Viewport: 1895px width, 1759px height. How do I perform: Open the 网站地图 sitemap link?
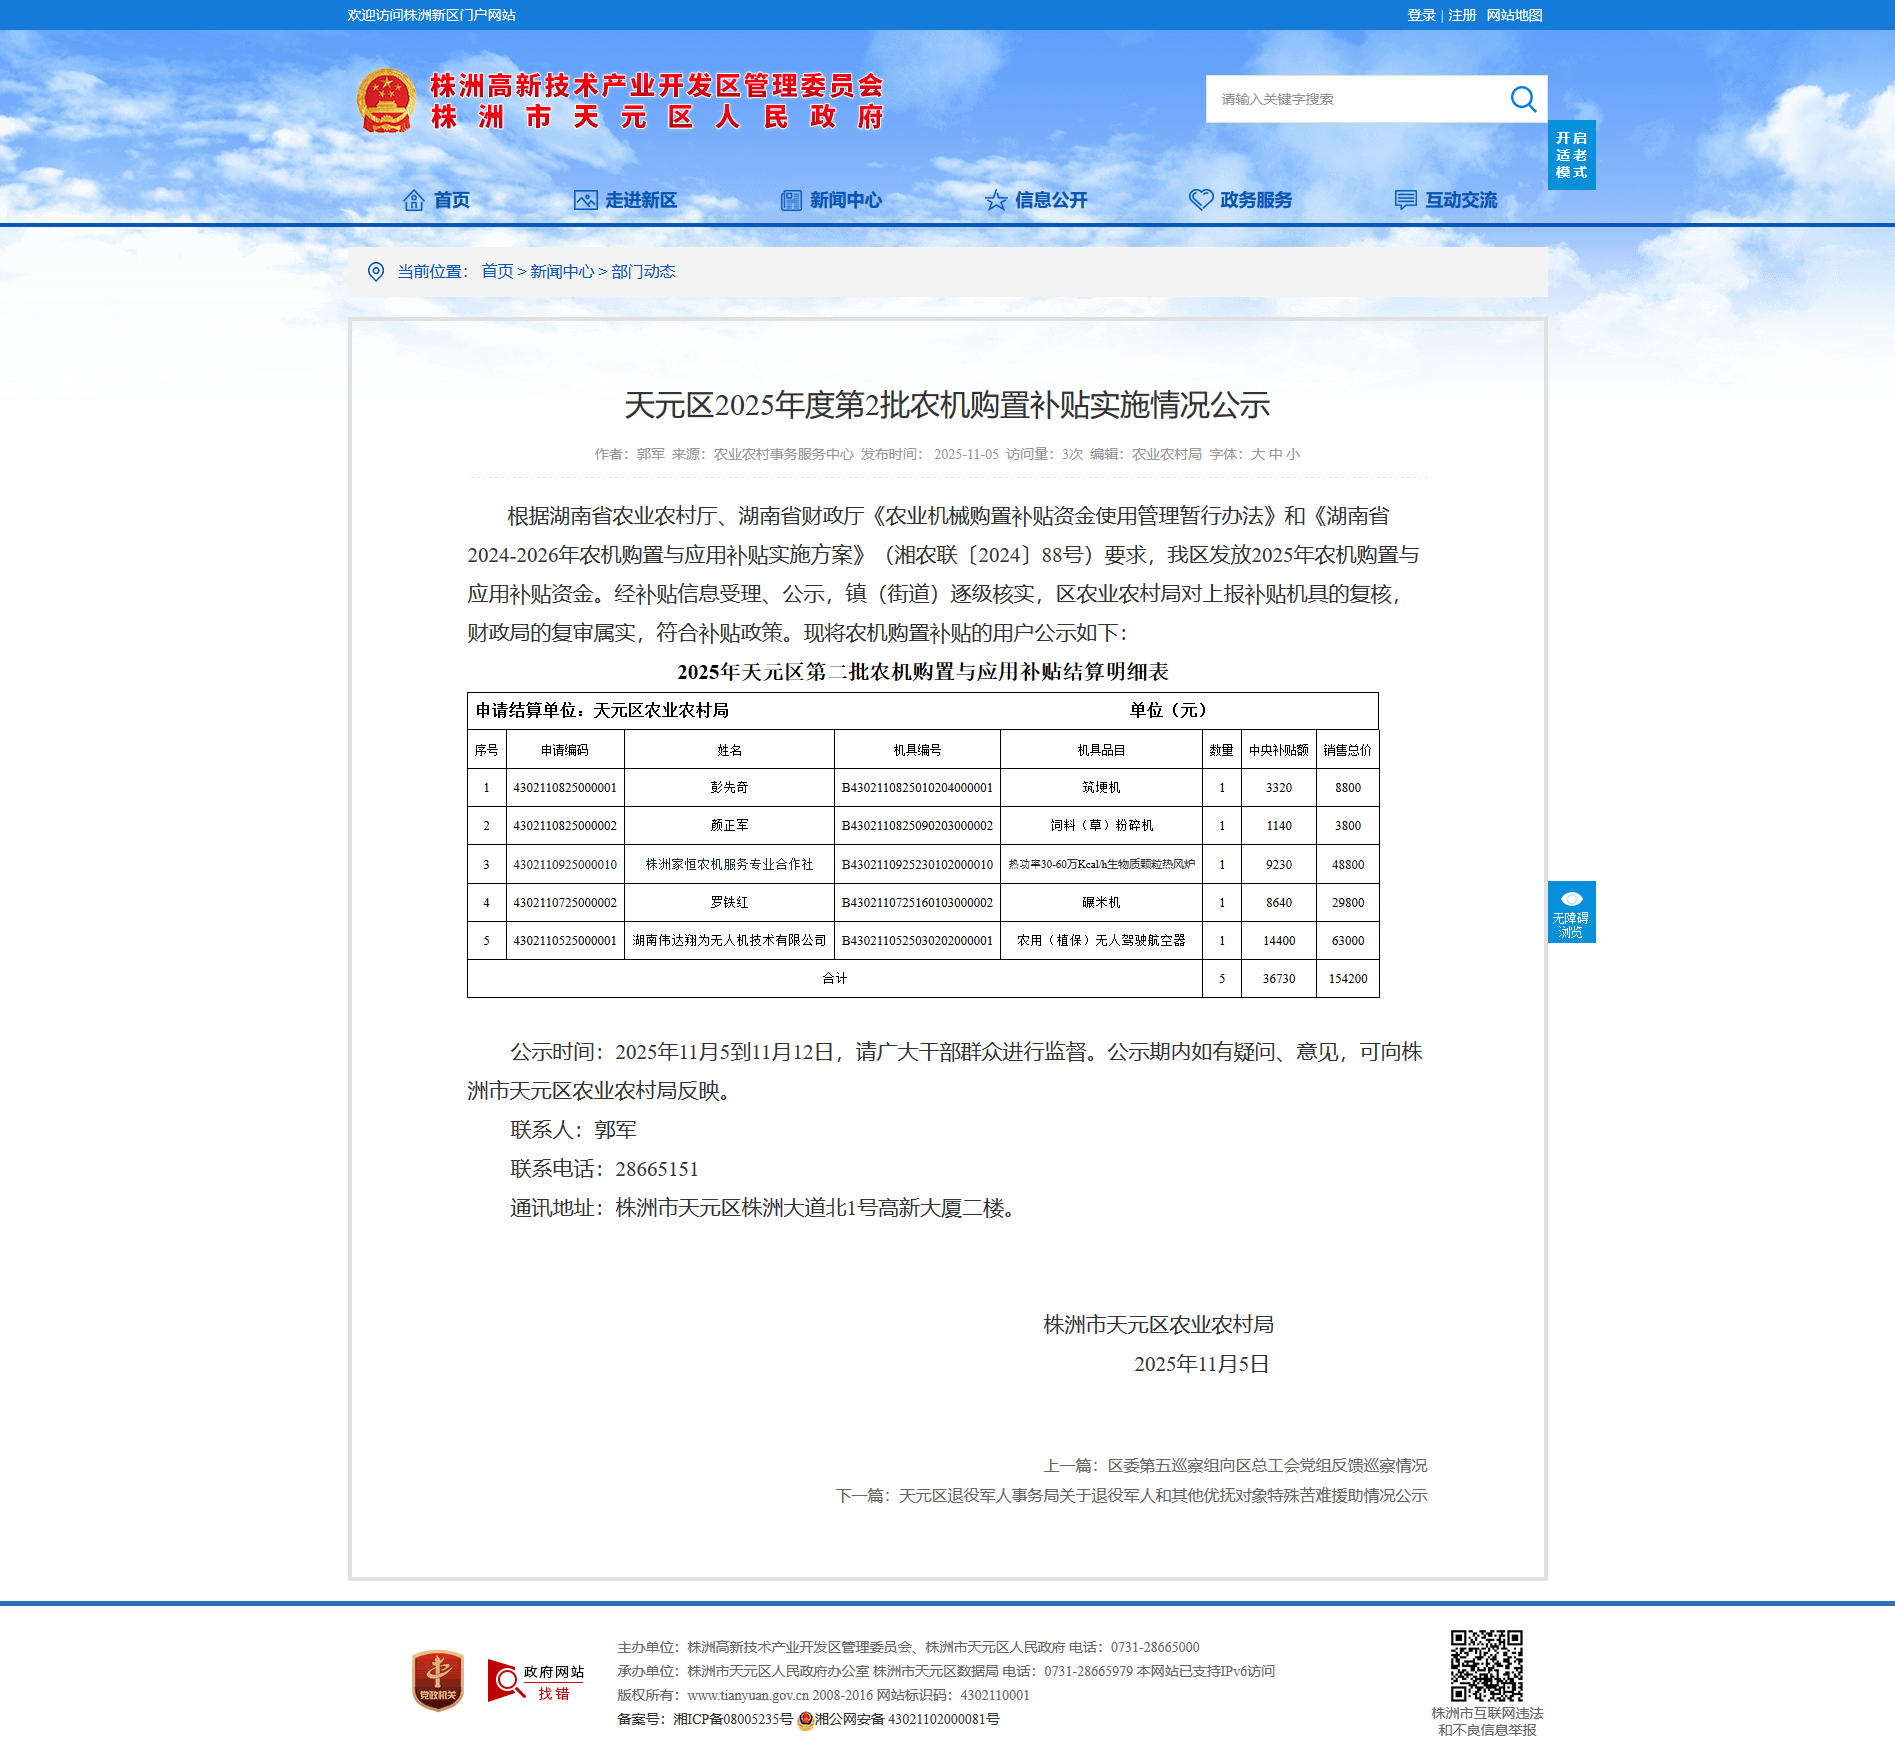(1514, 15)
